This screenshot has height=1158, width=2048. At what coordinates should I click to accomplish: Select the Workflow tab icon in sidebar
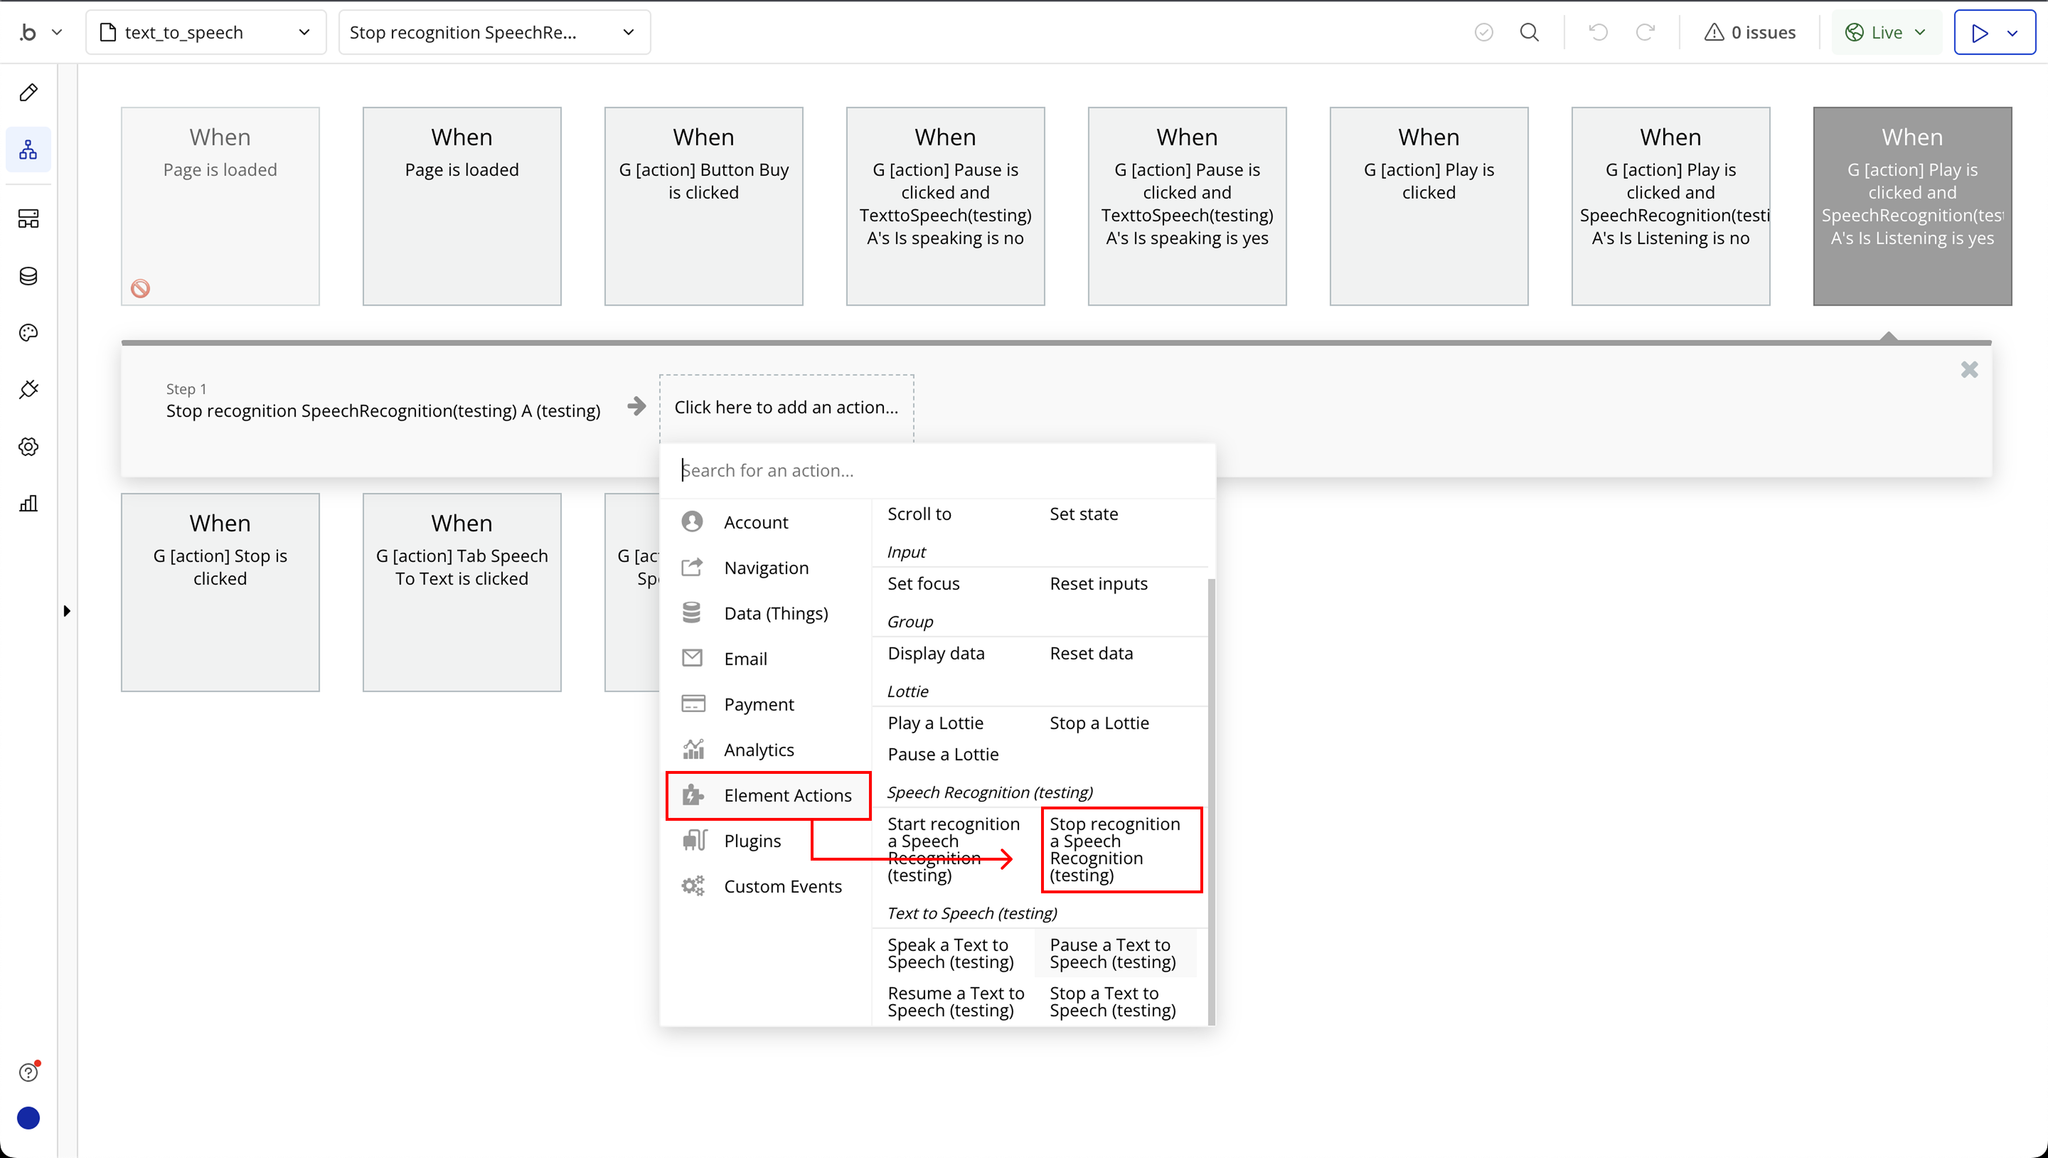28,150
